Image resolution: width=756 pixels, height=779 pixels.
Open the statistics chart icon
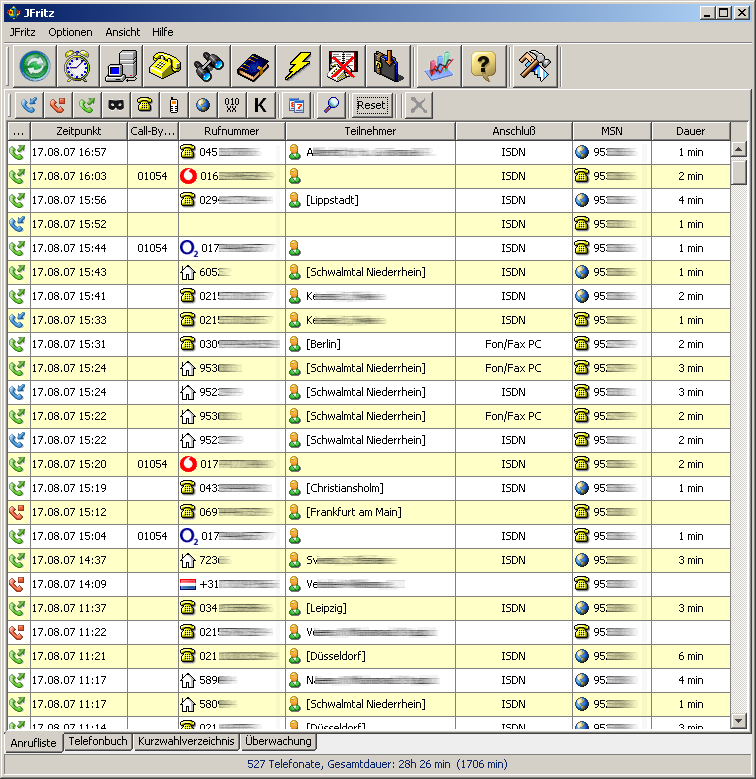pyautogui.click(x=439, y=66)
